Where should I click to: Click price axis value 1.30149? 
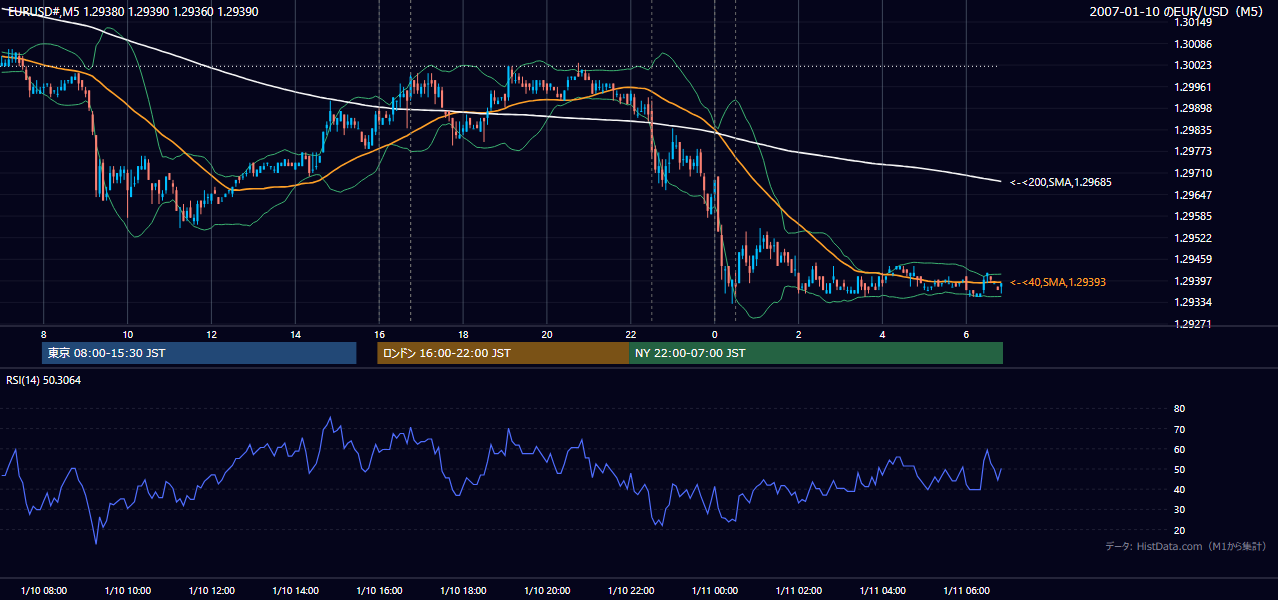(x=1195, y=22)
